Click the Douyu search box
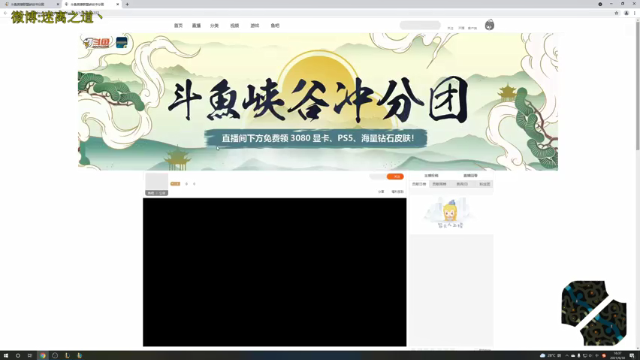This screenshot has width=640, height=360. 420,25
